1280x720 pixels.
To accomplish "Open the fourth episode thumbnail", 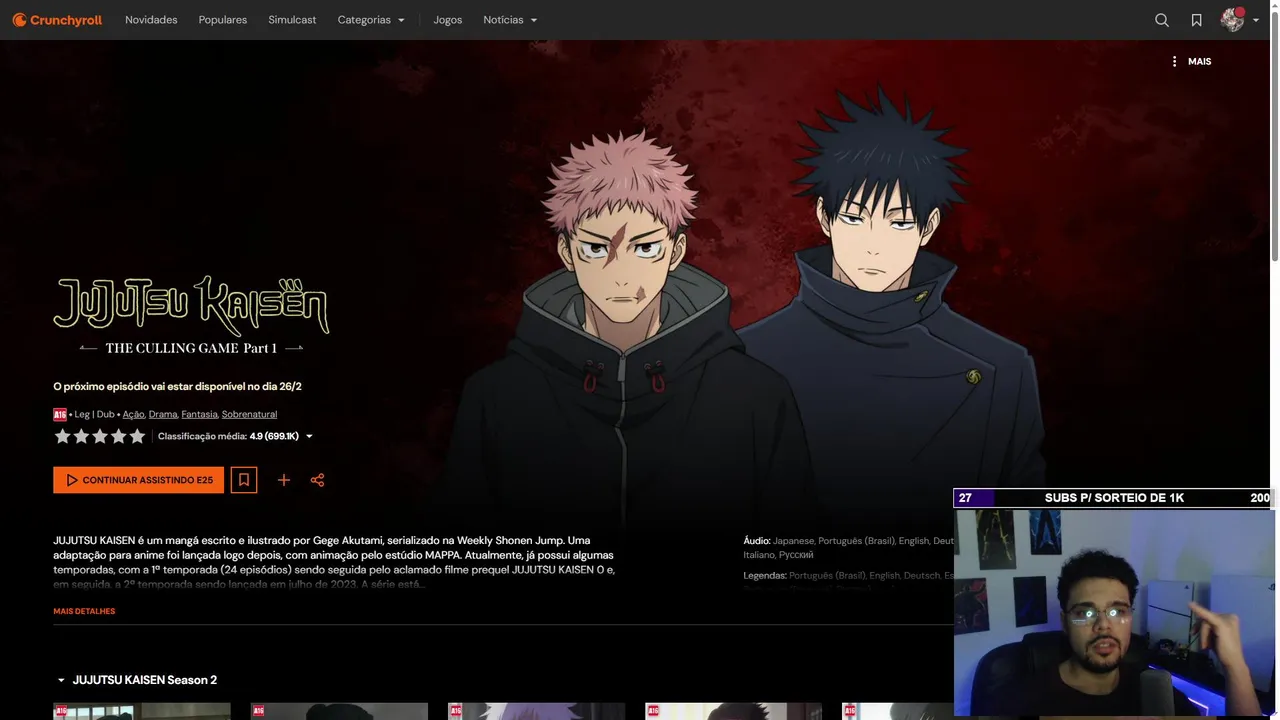I will pyautogui.click(x=733, y=711).
